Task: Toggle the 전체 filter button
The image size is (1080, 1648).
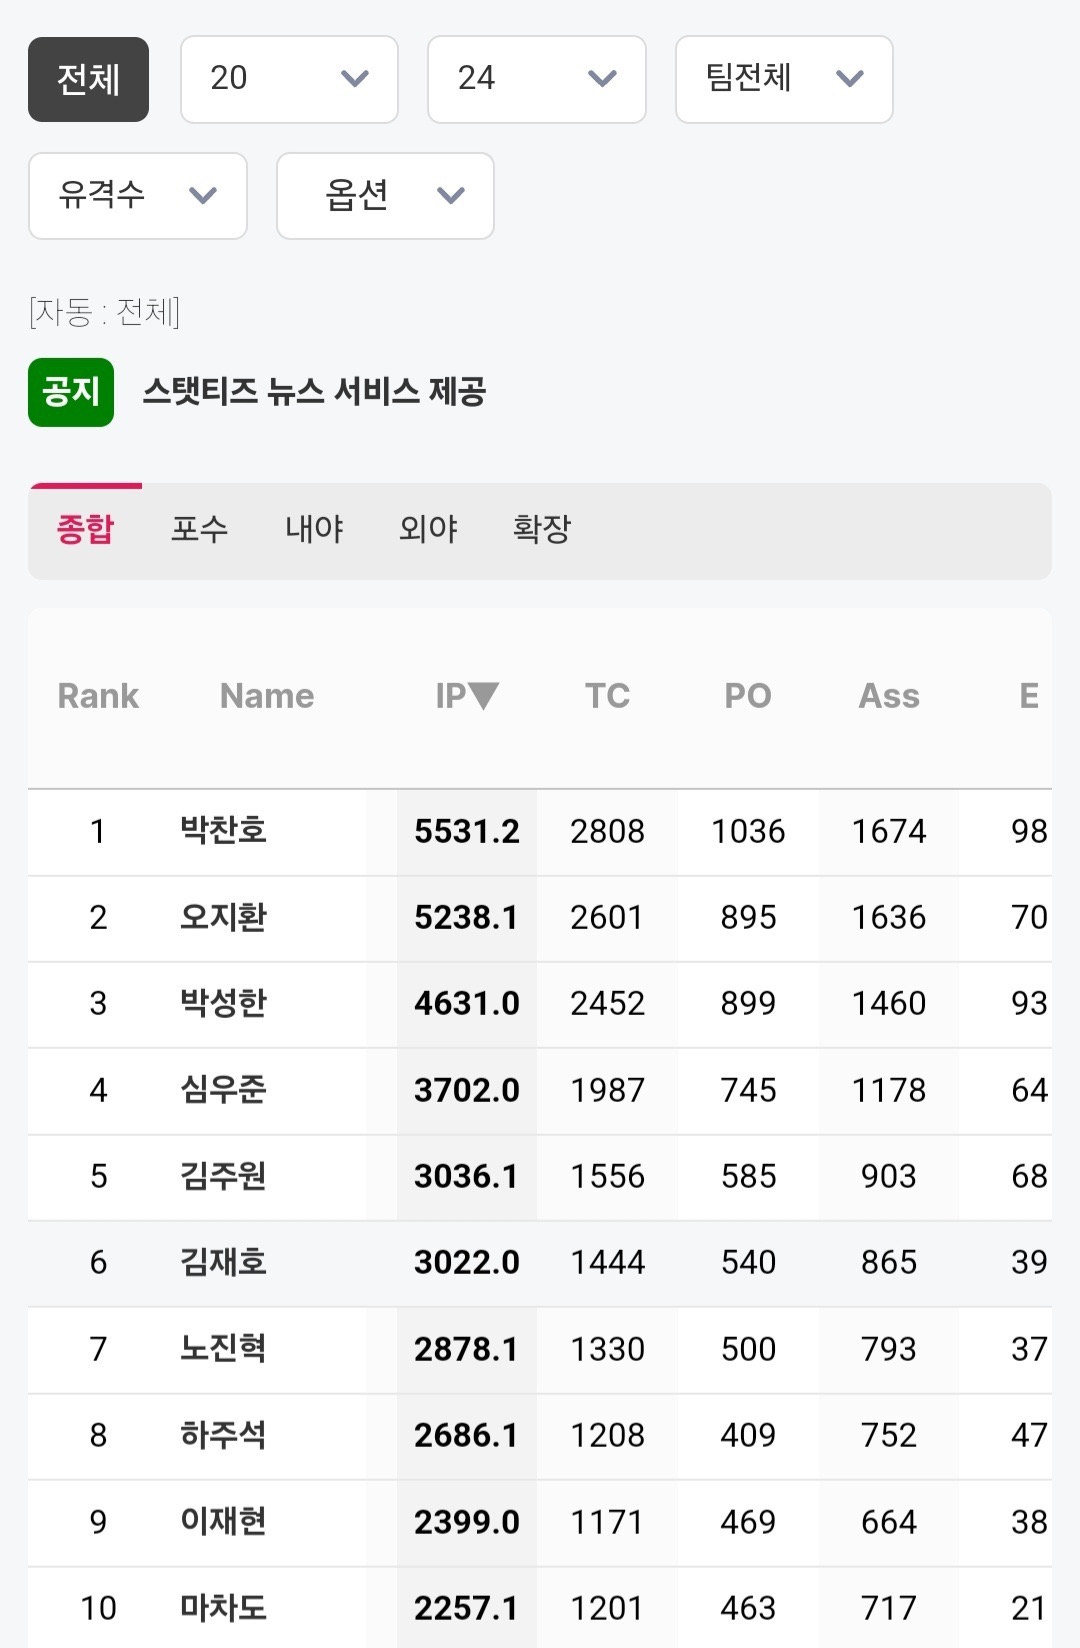Action: coord(88,80)
